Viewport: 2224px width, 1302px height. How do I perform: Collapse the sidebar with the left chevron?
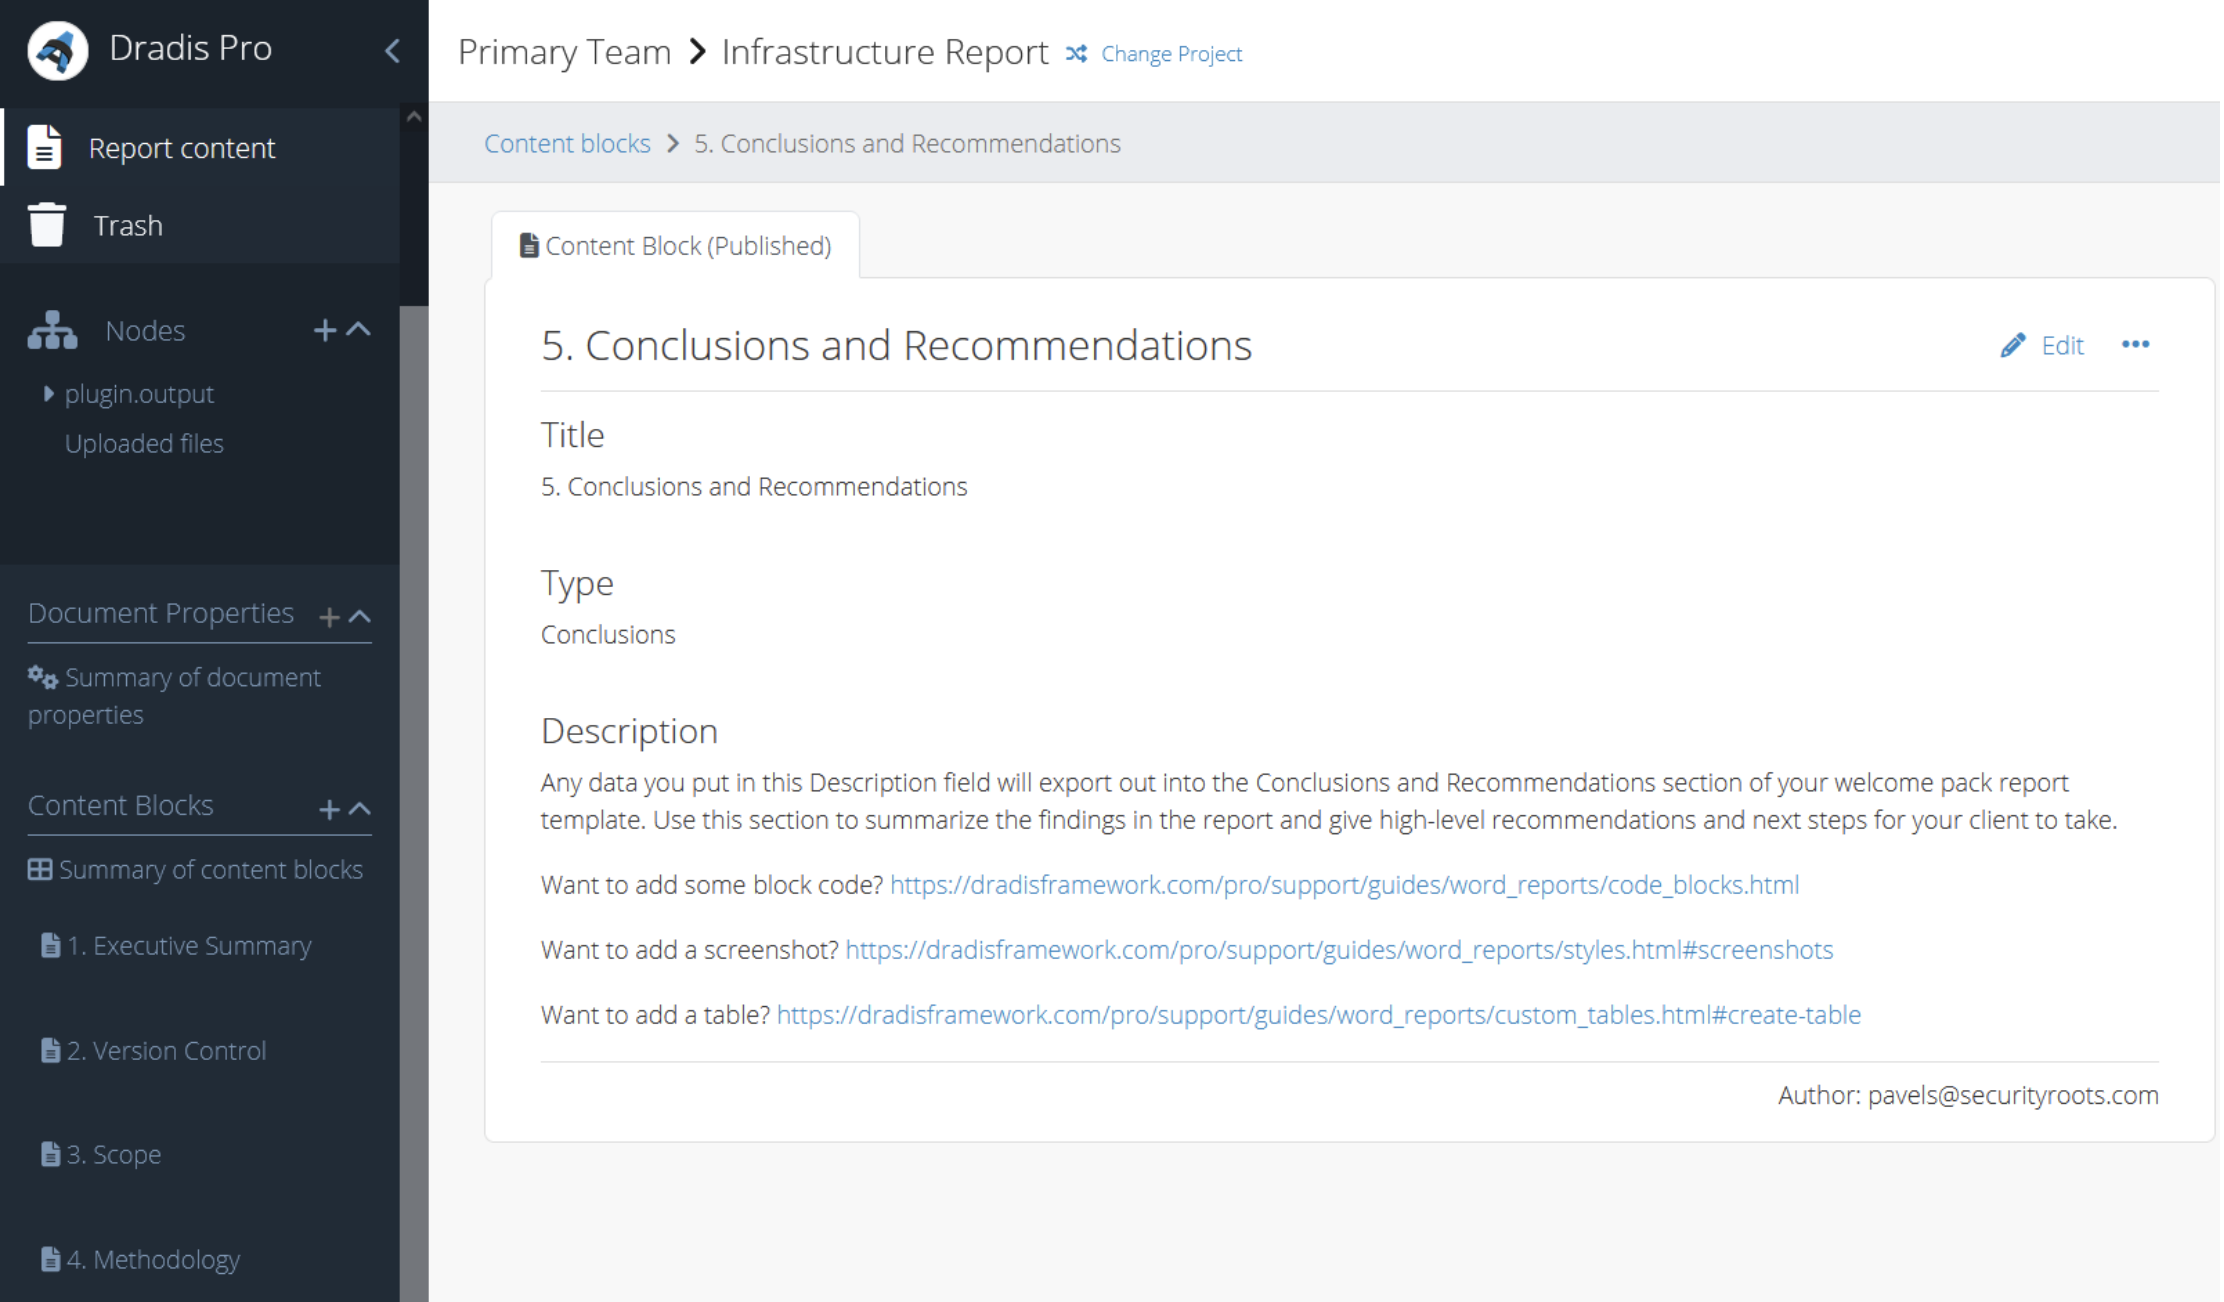392,50
